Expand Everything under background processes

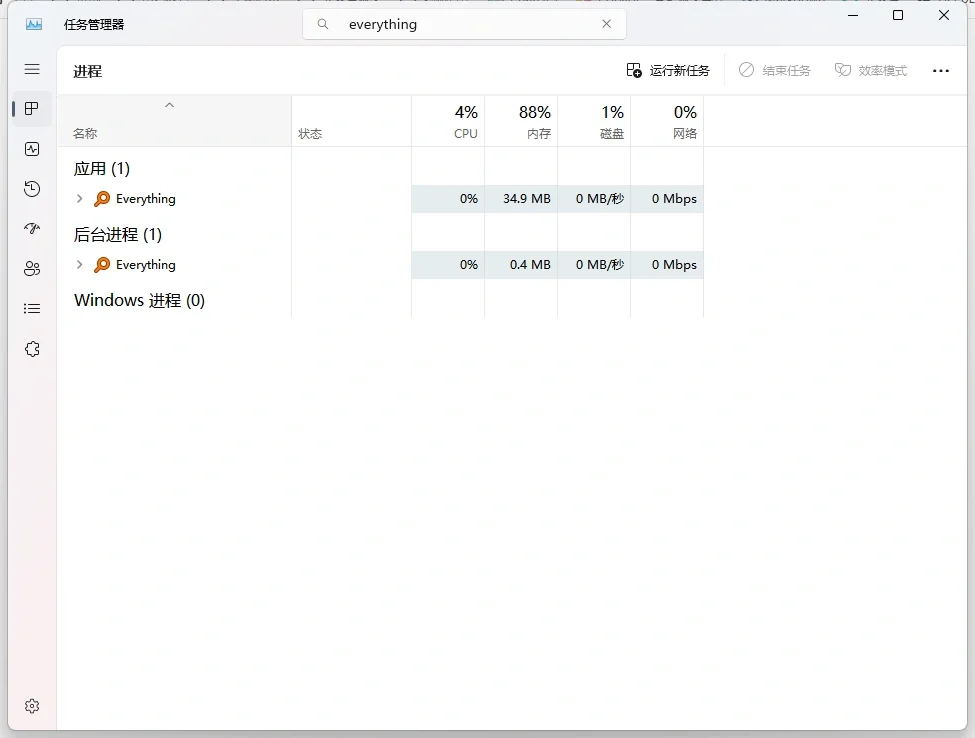(80, 264)
